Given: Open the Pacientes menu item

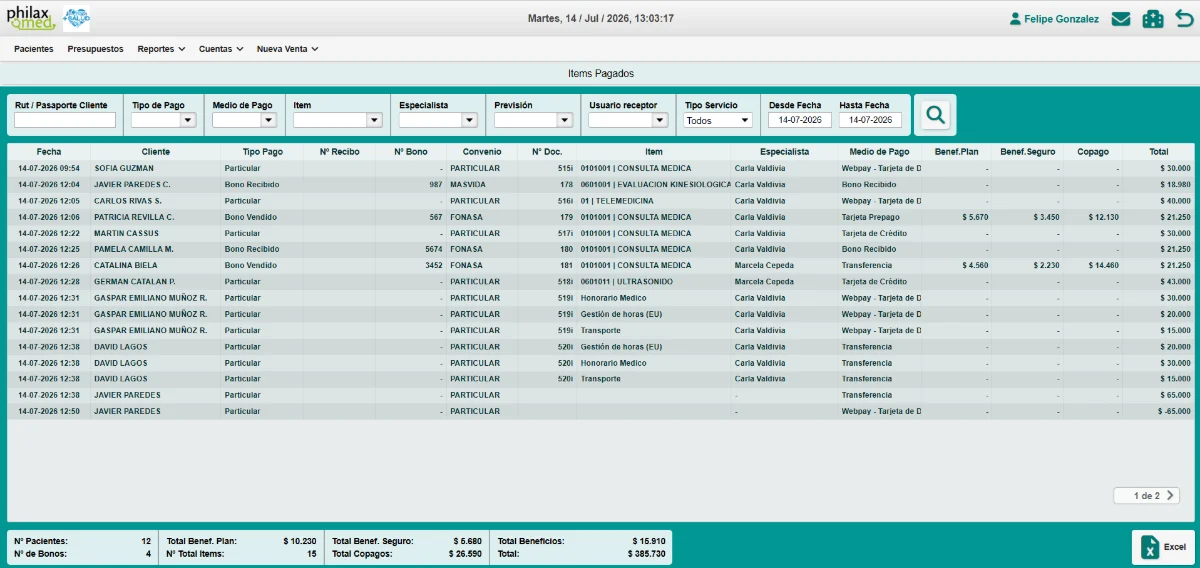Looking at the screenshot, I should [34, 48].
